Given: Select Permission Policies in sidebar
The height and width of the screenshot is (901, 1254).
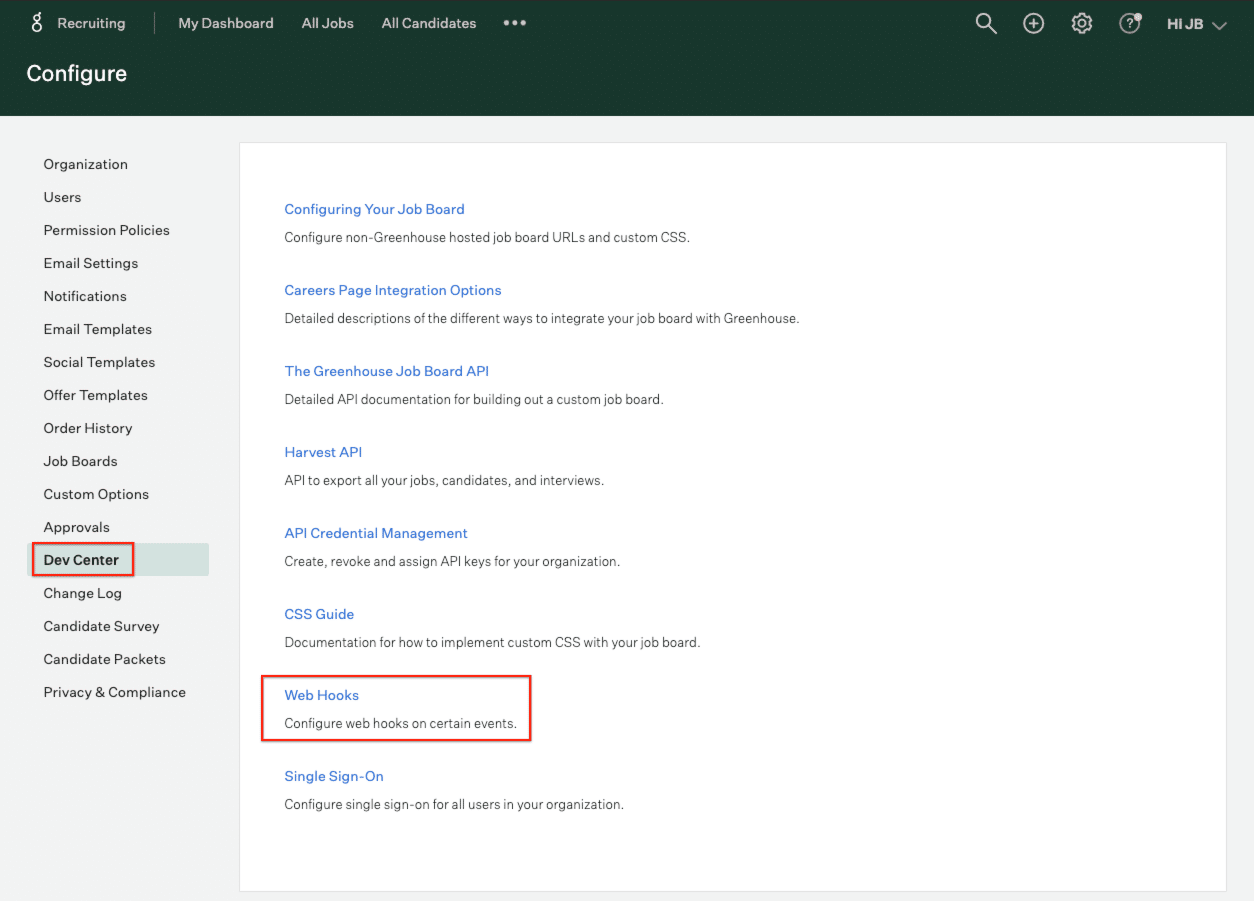Looking at the screenshot, I should (x=107, y=230).
